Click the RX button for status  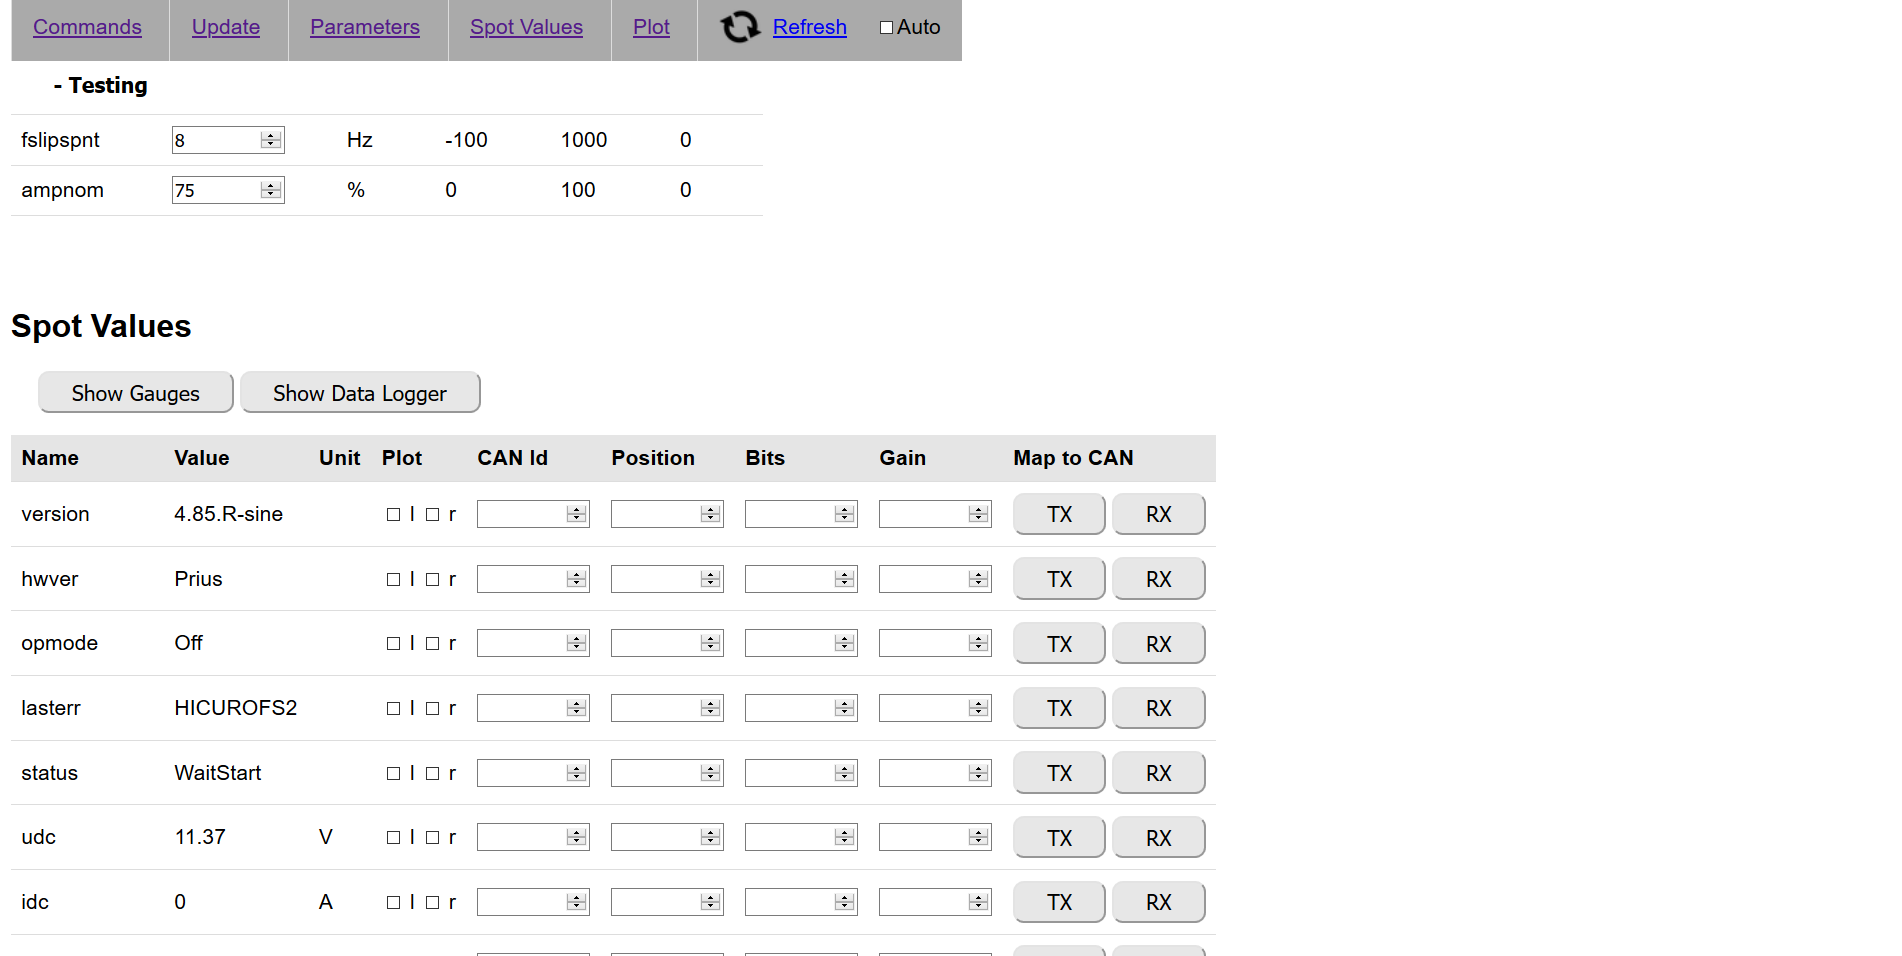[1158, 773]
